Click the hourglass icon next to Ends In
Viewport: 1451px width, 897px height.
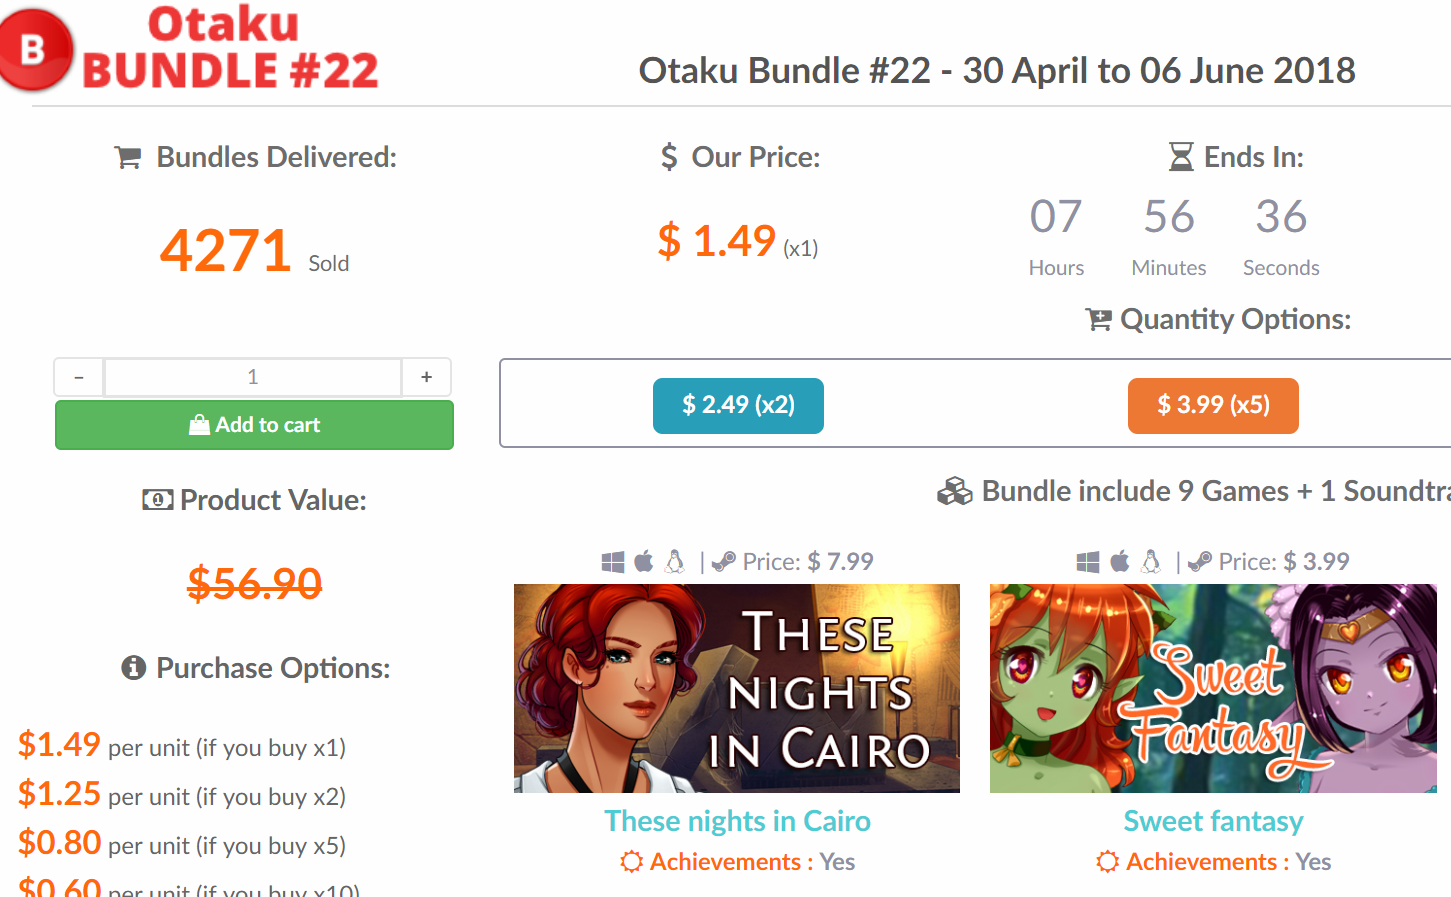point(1181,157)
